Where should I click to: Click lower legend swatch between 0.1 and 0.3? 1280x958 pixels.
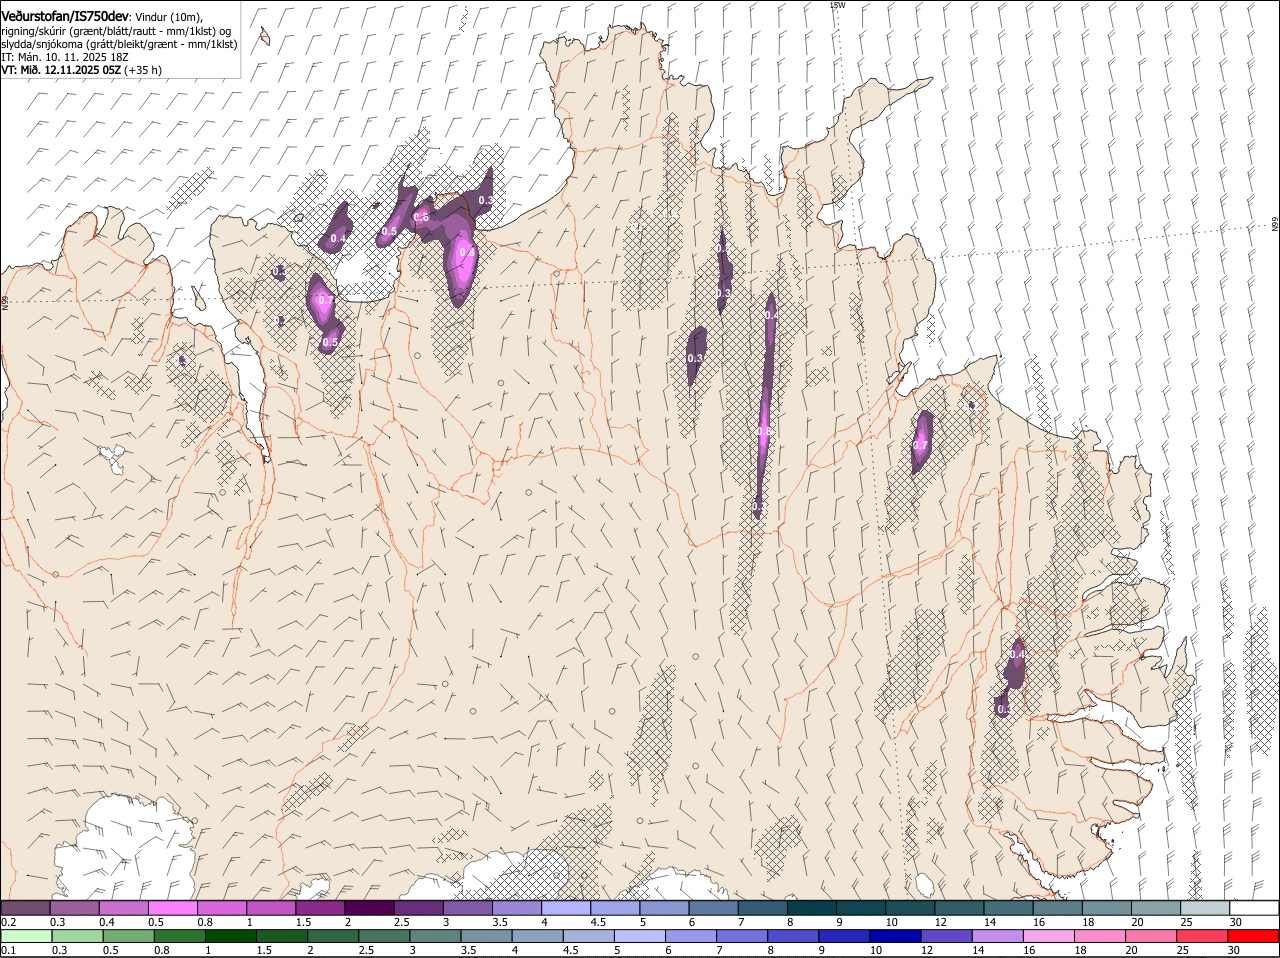click(x=27, y=936)
